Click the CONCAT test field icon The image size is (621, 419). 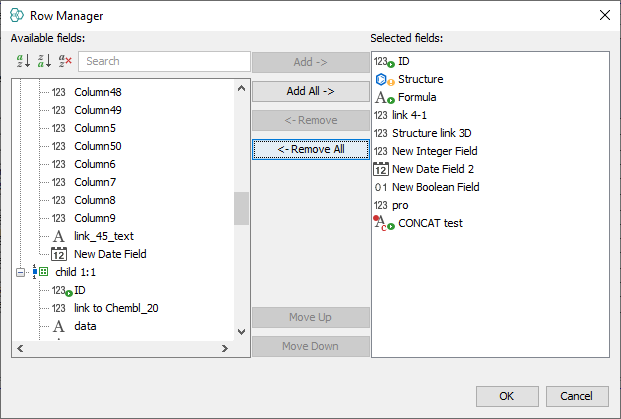coord(383,223)
